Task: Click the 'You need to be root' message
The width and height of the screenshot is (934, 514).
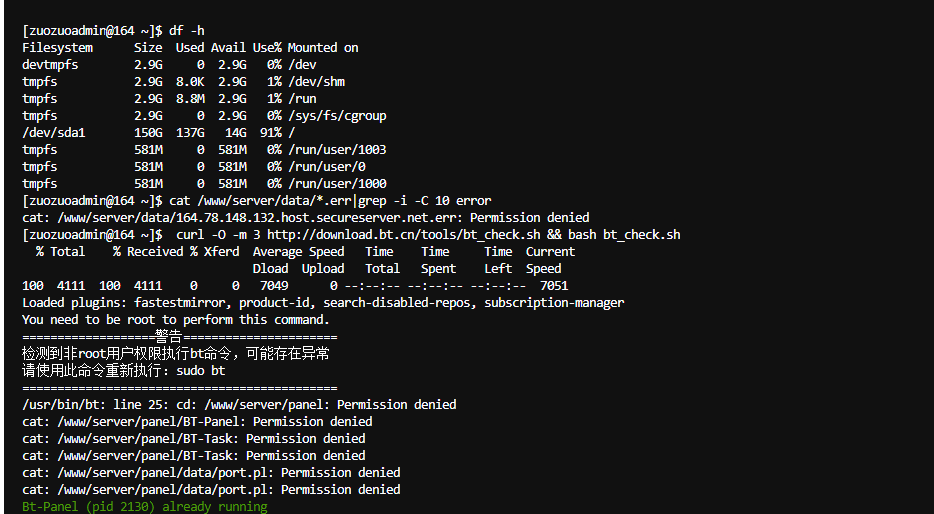Action: point(176,320)
